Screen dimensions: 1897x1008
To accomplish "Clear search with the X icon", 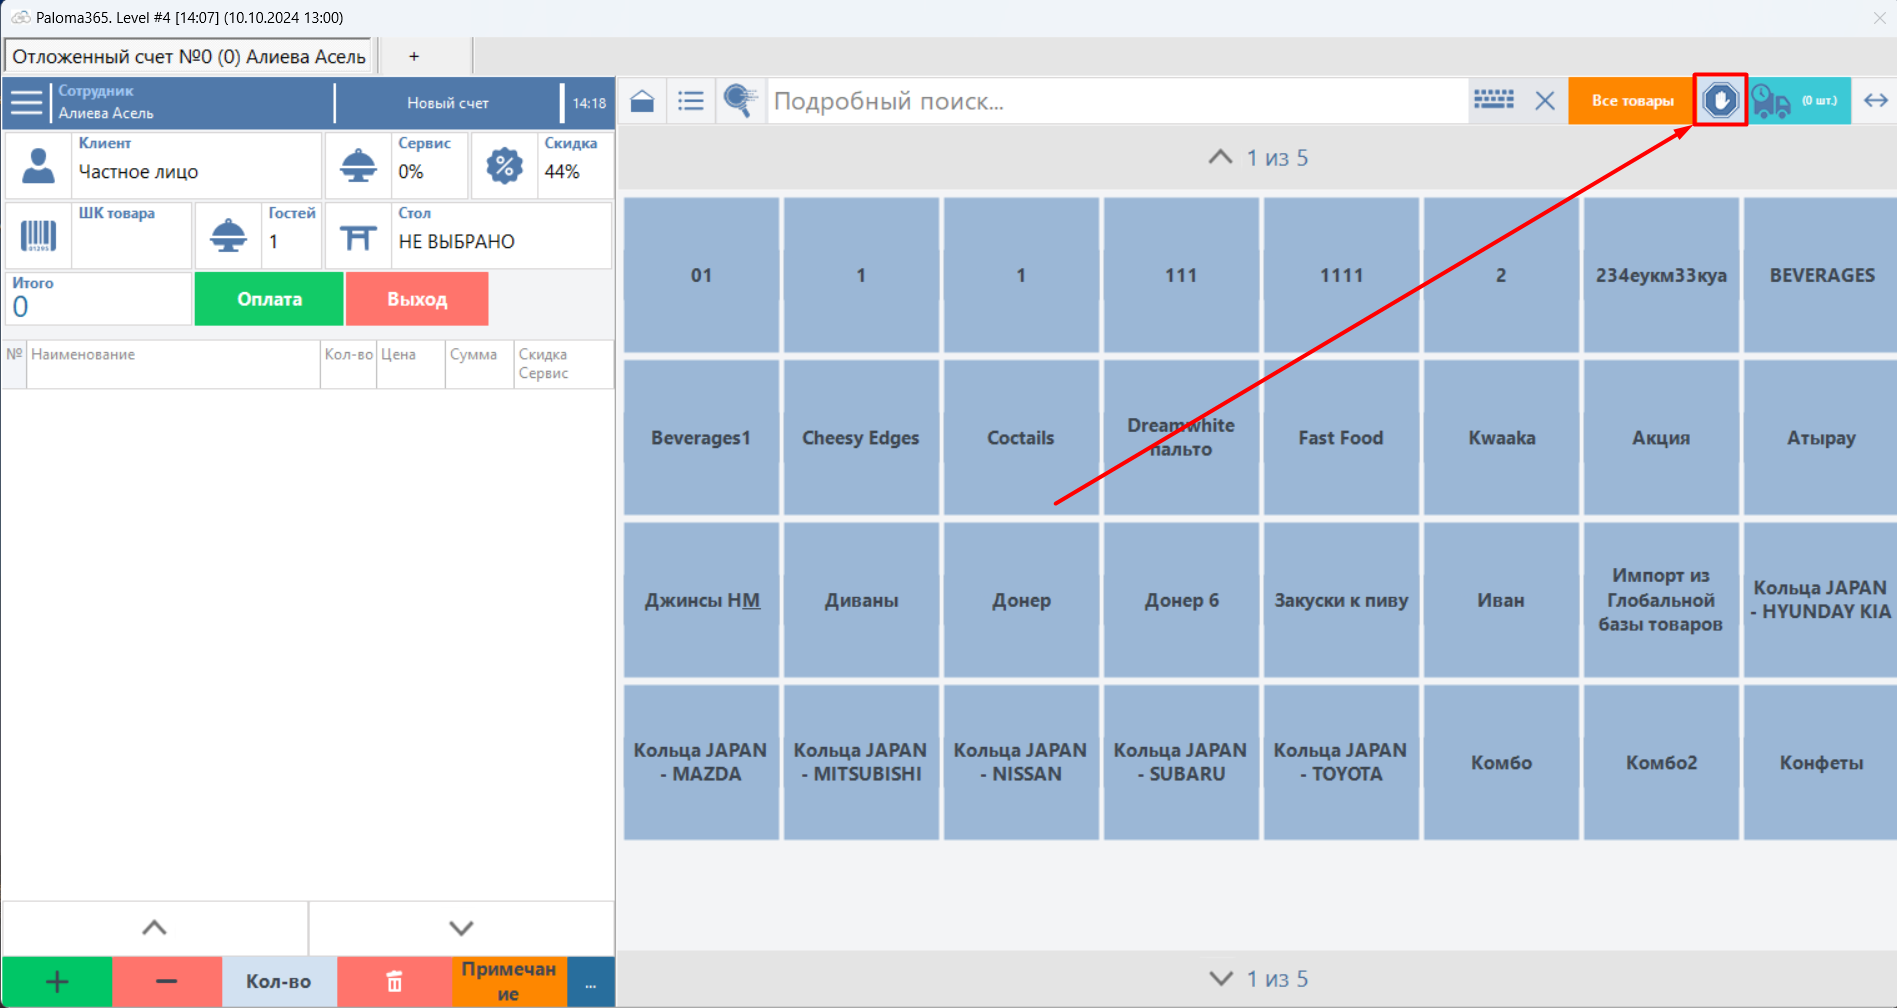I will coord(1544,101).
